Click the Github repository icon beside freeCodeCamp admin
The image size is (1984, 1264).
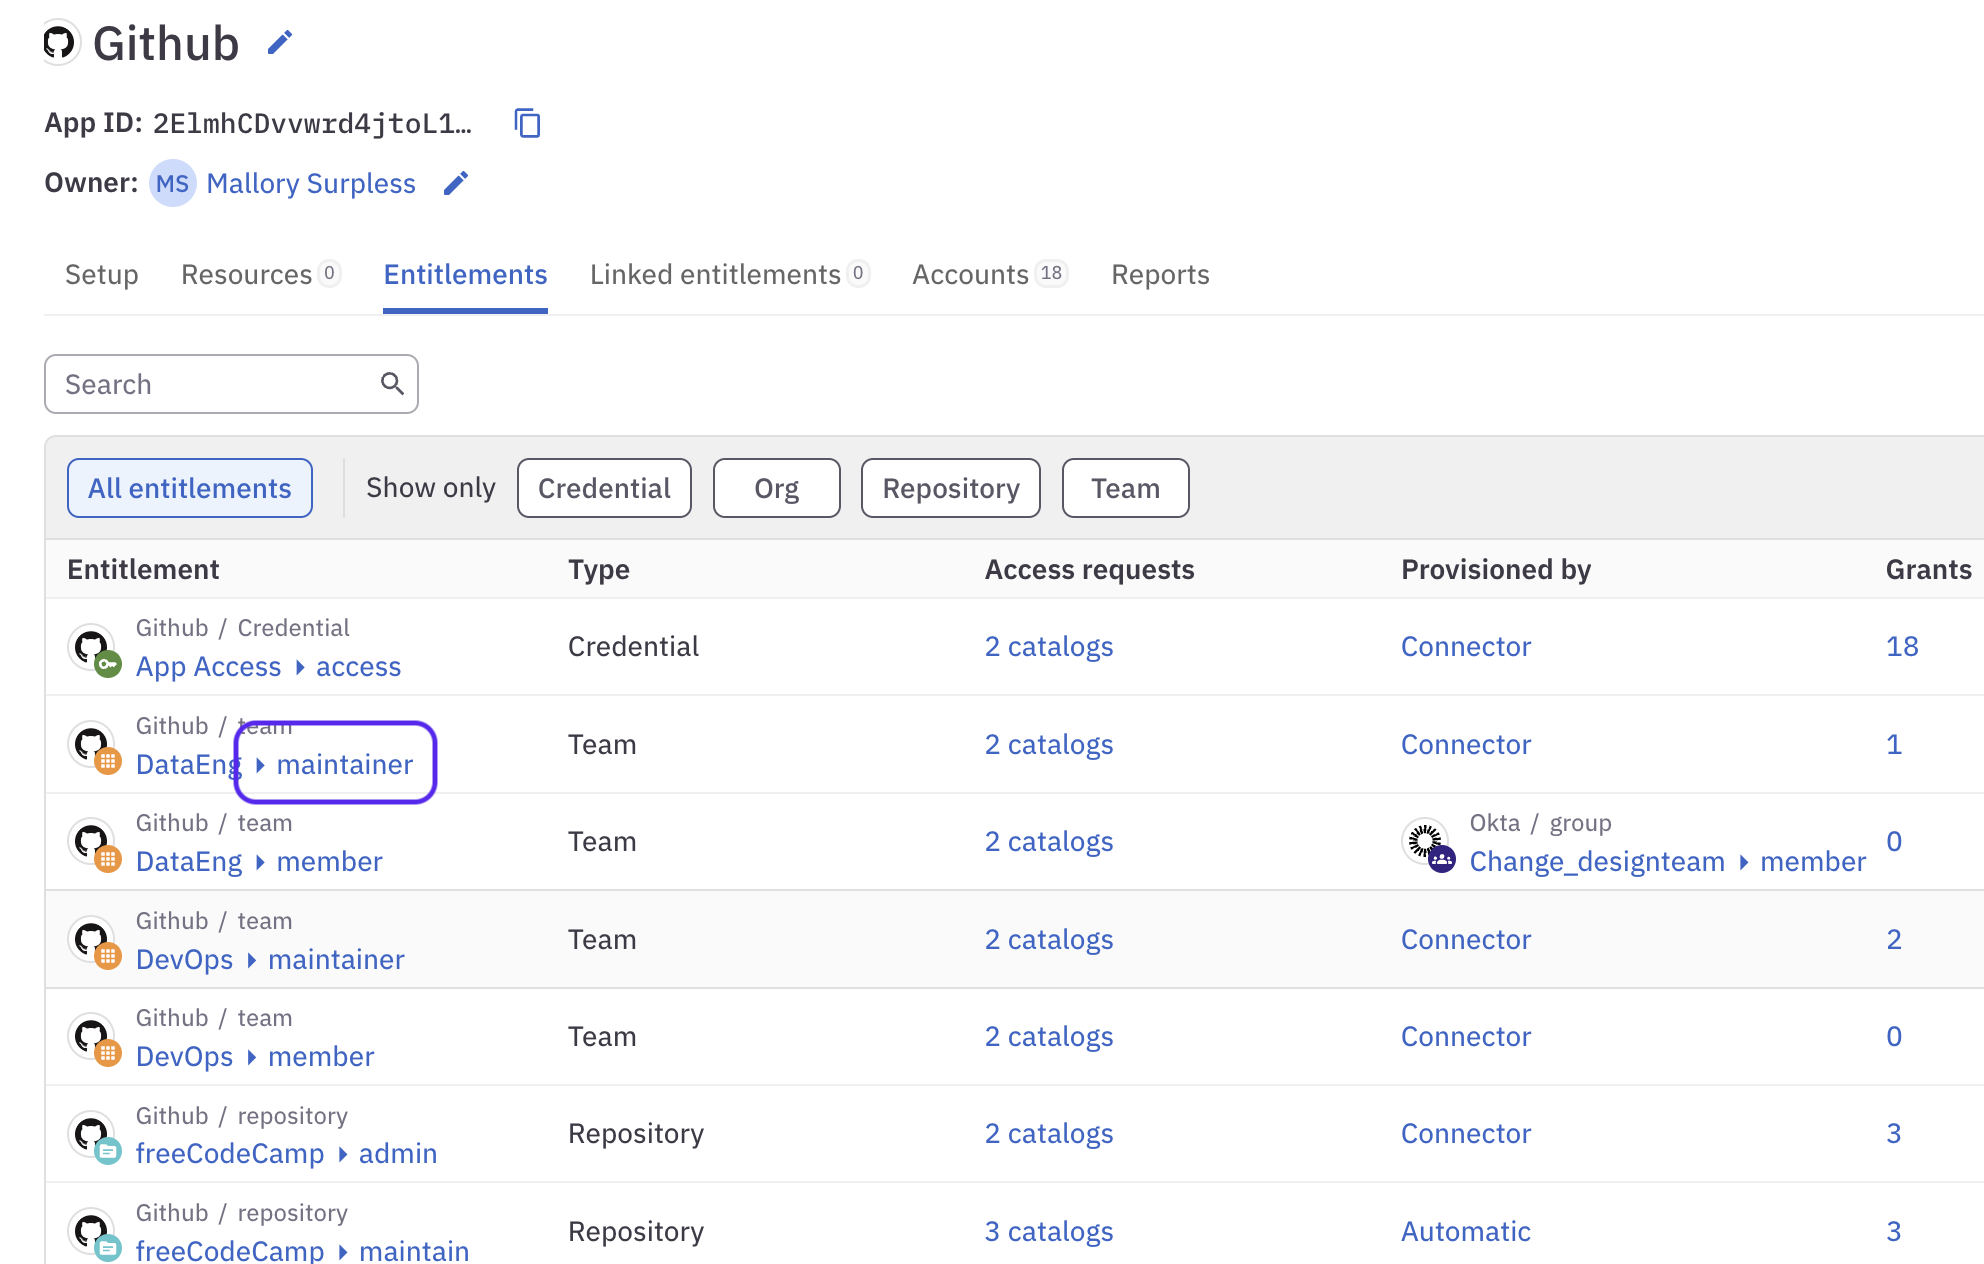pos(95,1134)
